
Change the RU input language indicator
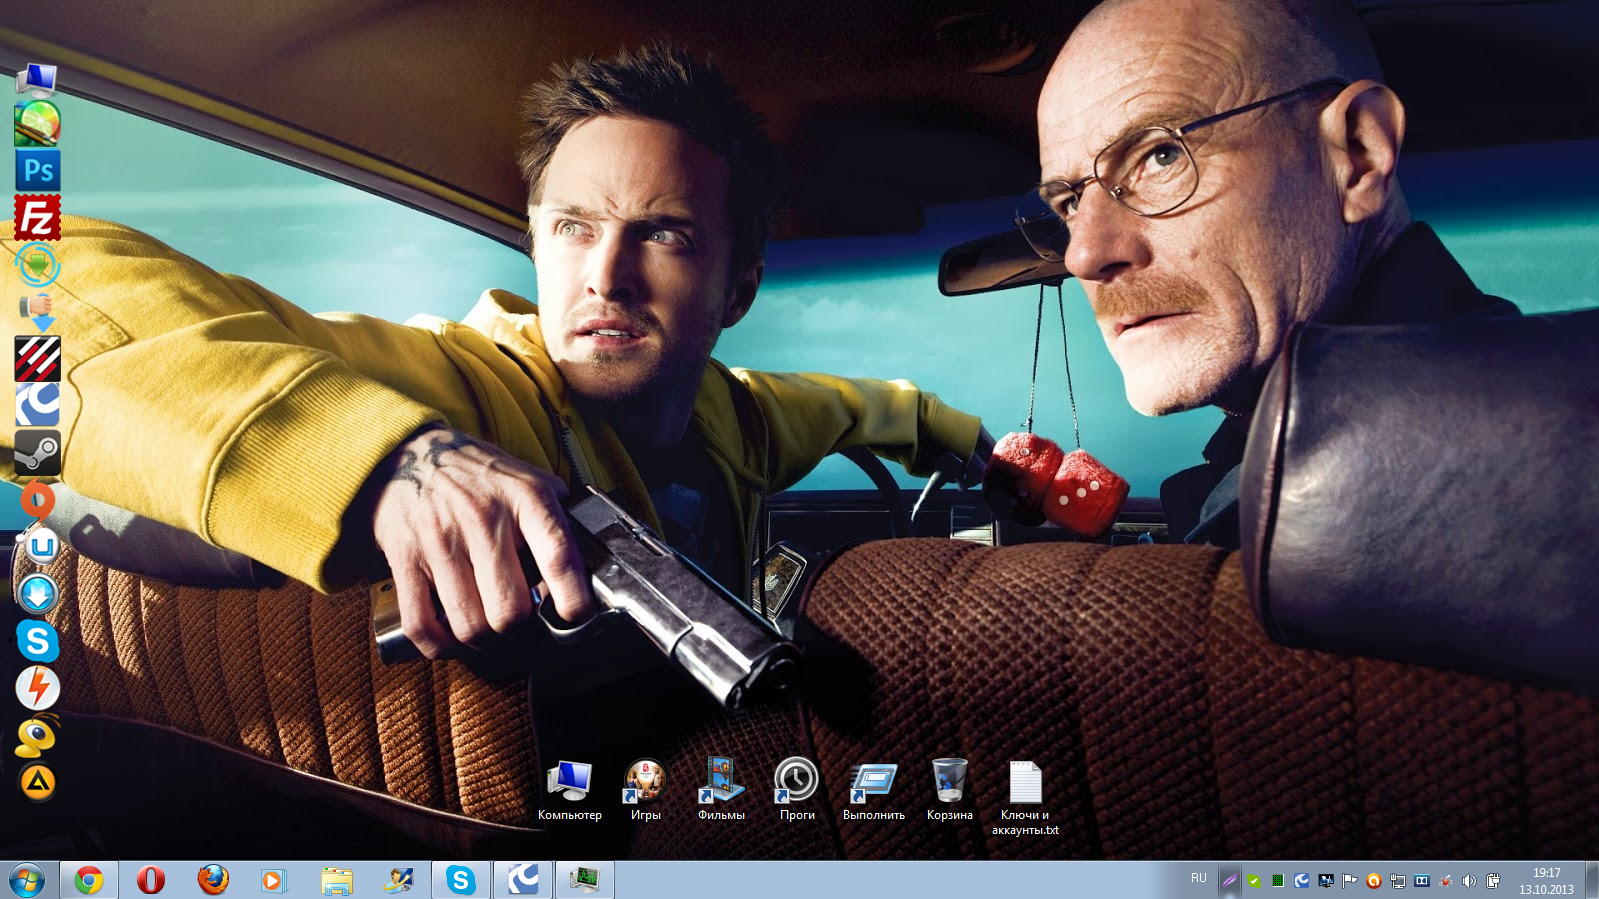click(1199, 878)
